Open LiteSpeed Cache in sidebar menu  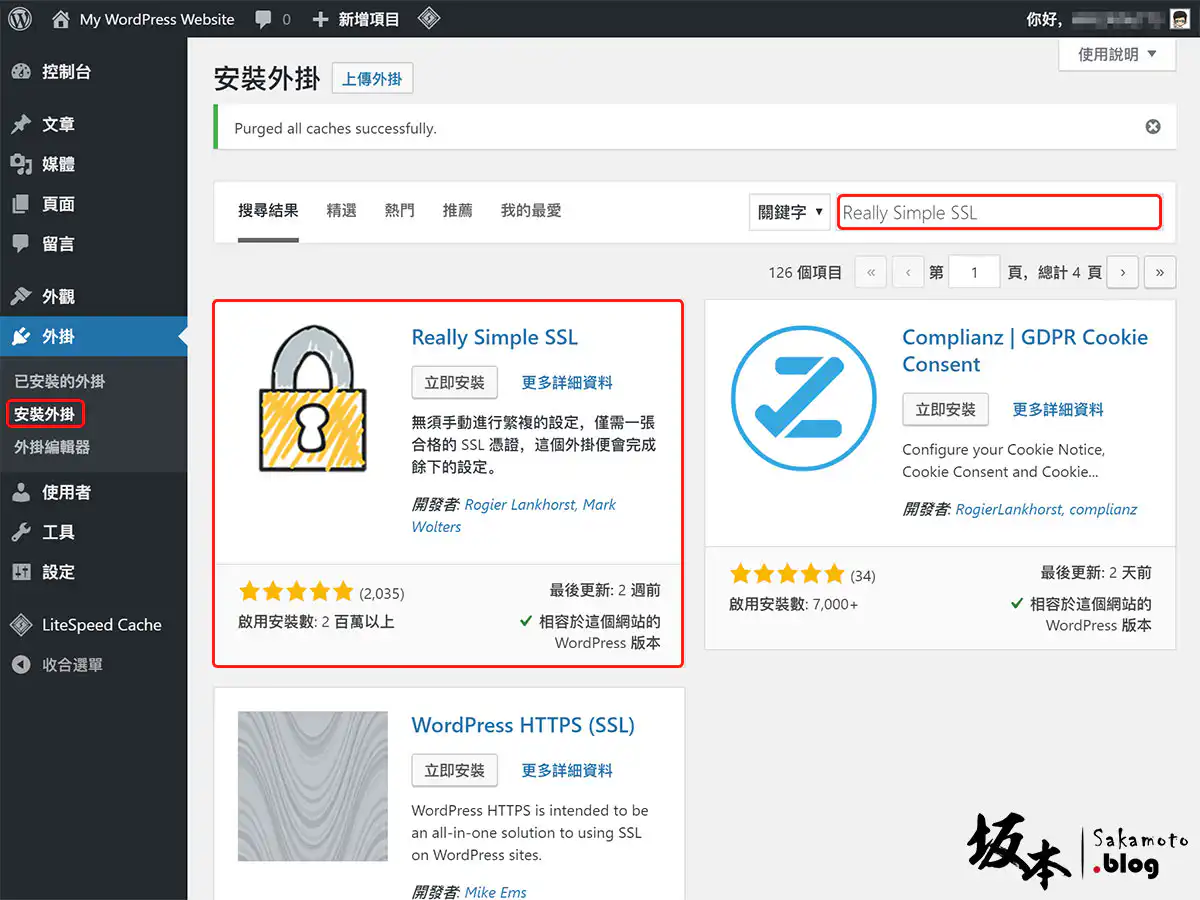point(101,625)
